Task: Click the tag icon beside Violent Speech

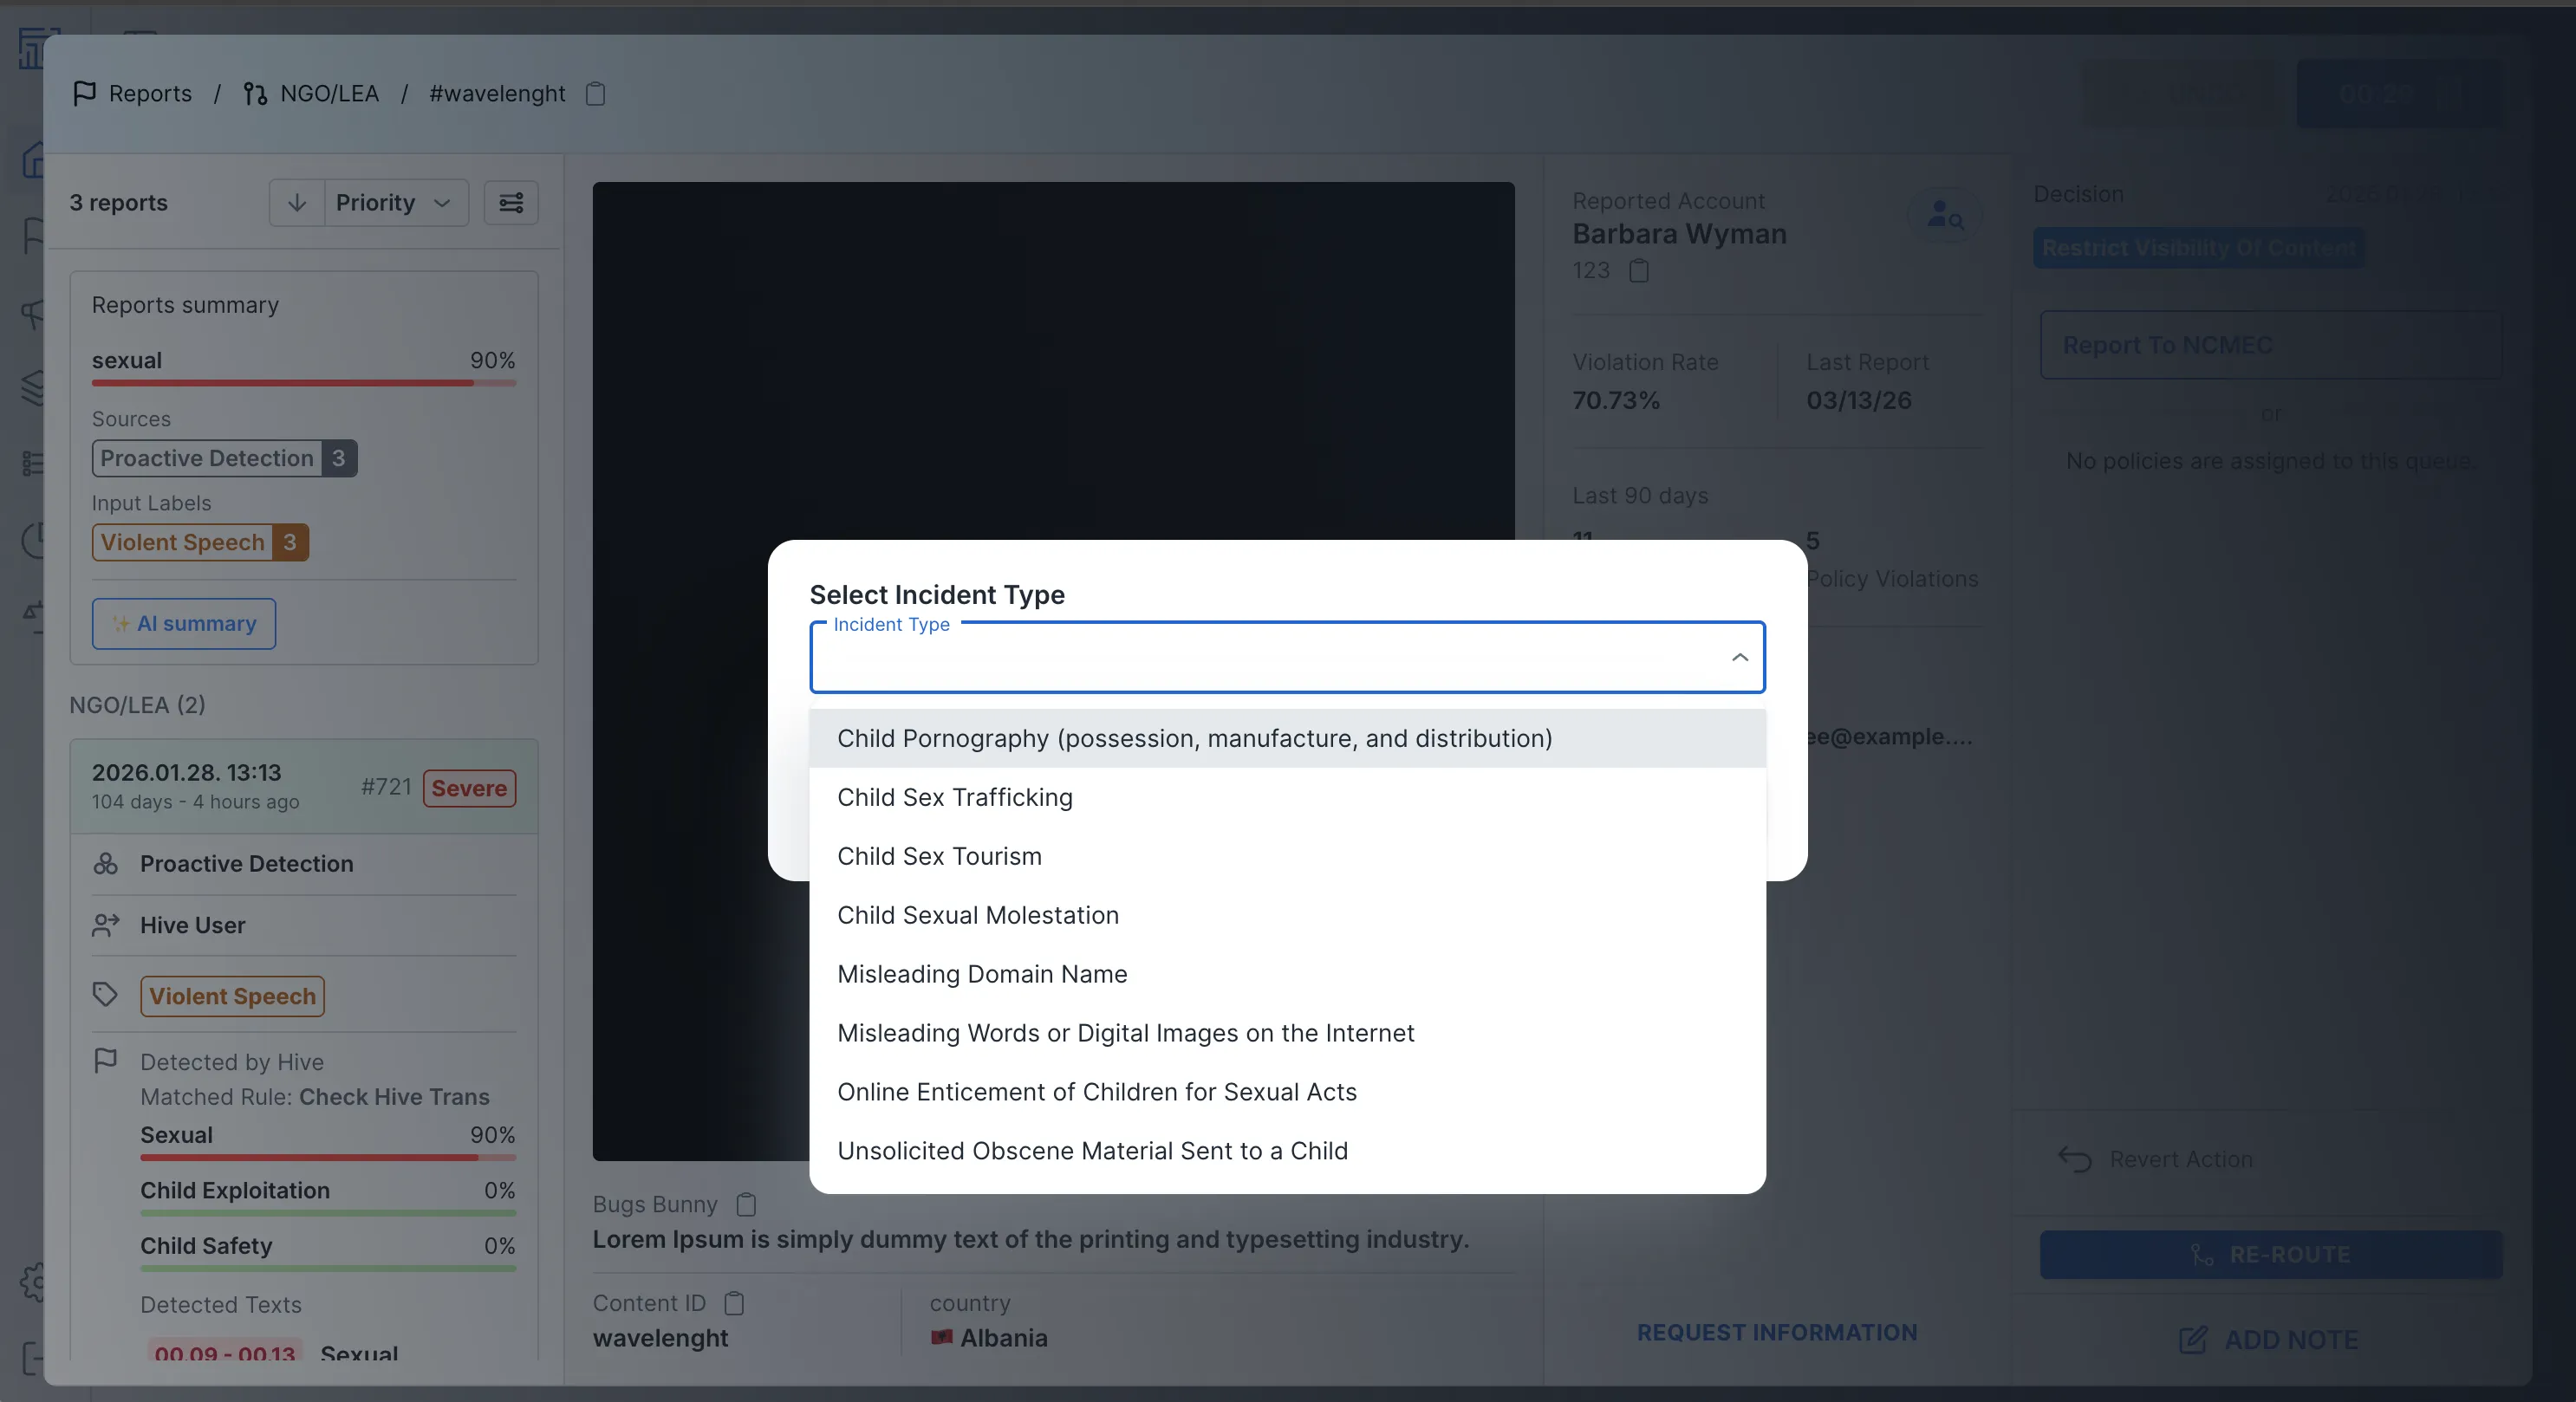Action: click(x=105, y=994)
